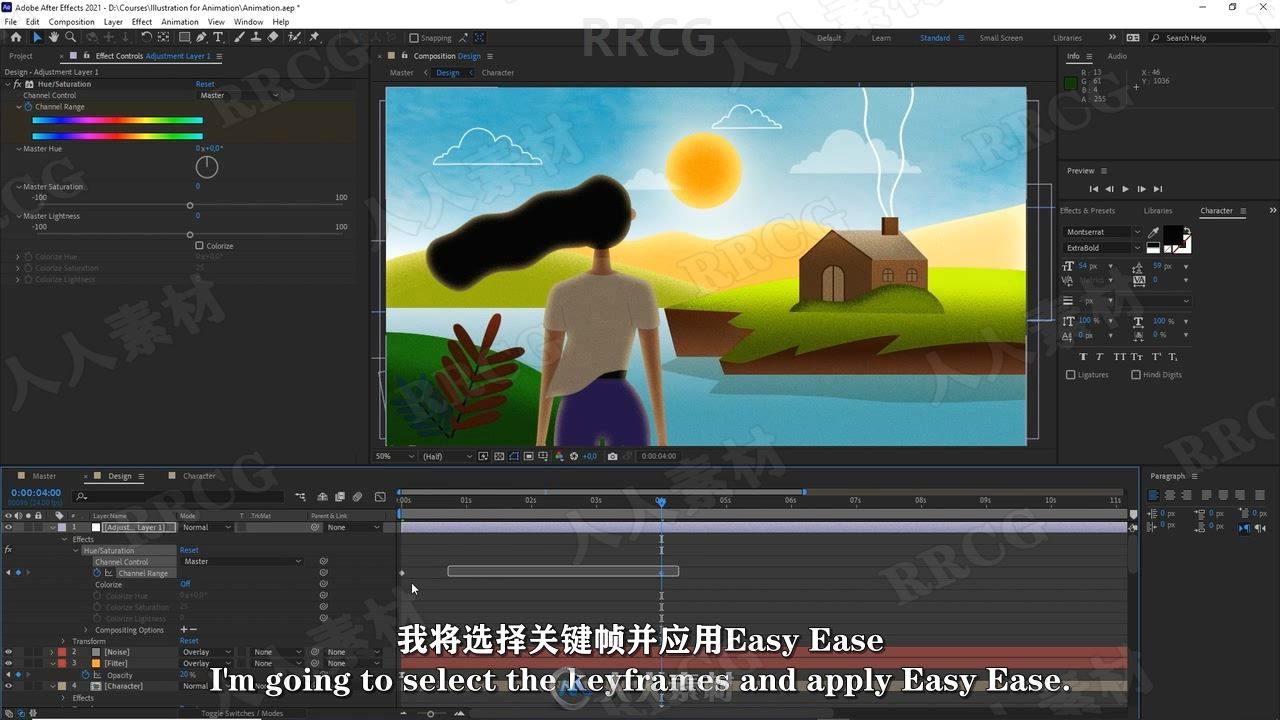This screenshot has width=1280, height=720.
Task: Click the Master Hue dial
Action: coord(207,167)
